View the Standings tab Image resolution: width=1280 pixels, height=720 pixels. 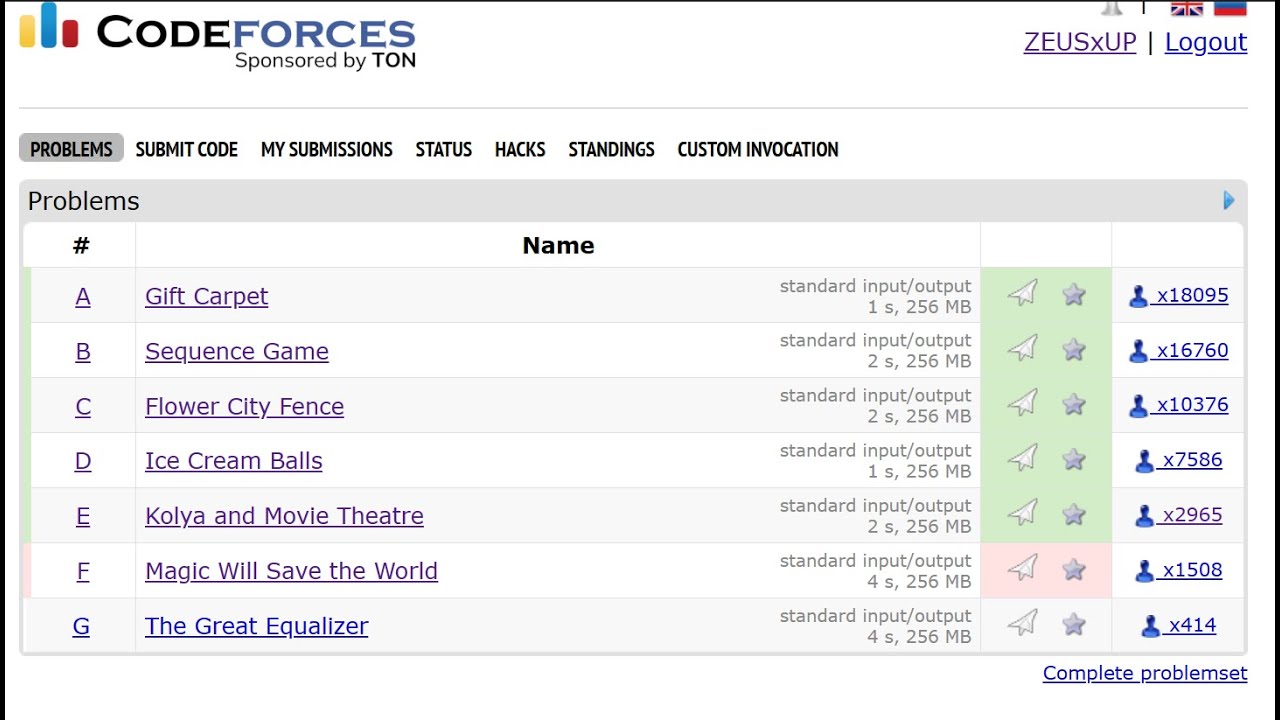(x=612, y=149)
